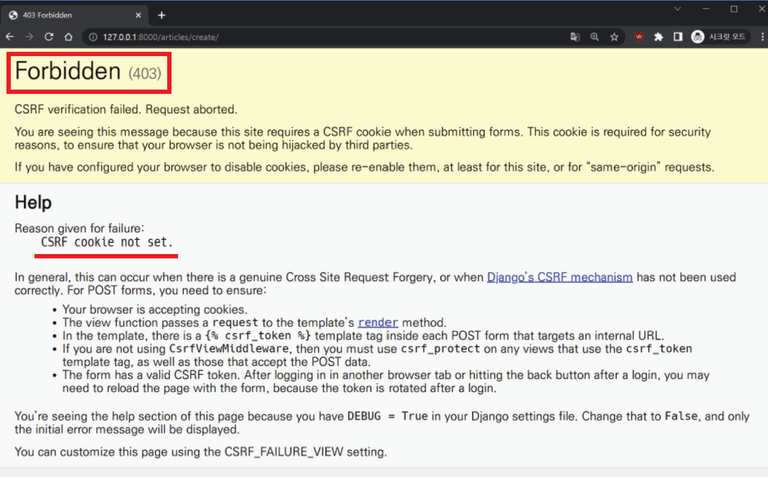View site information icon in address bar
This screenshot has height=479, width=768.
(93, 37)
